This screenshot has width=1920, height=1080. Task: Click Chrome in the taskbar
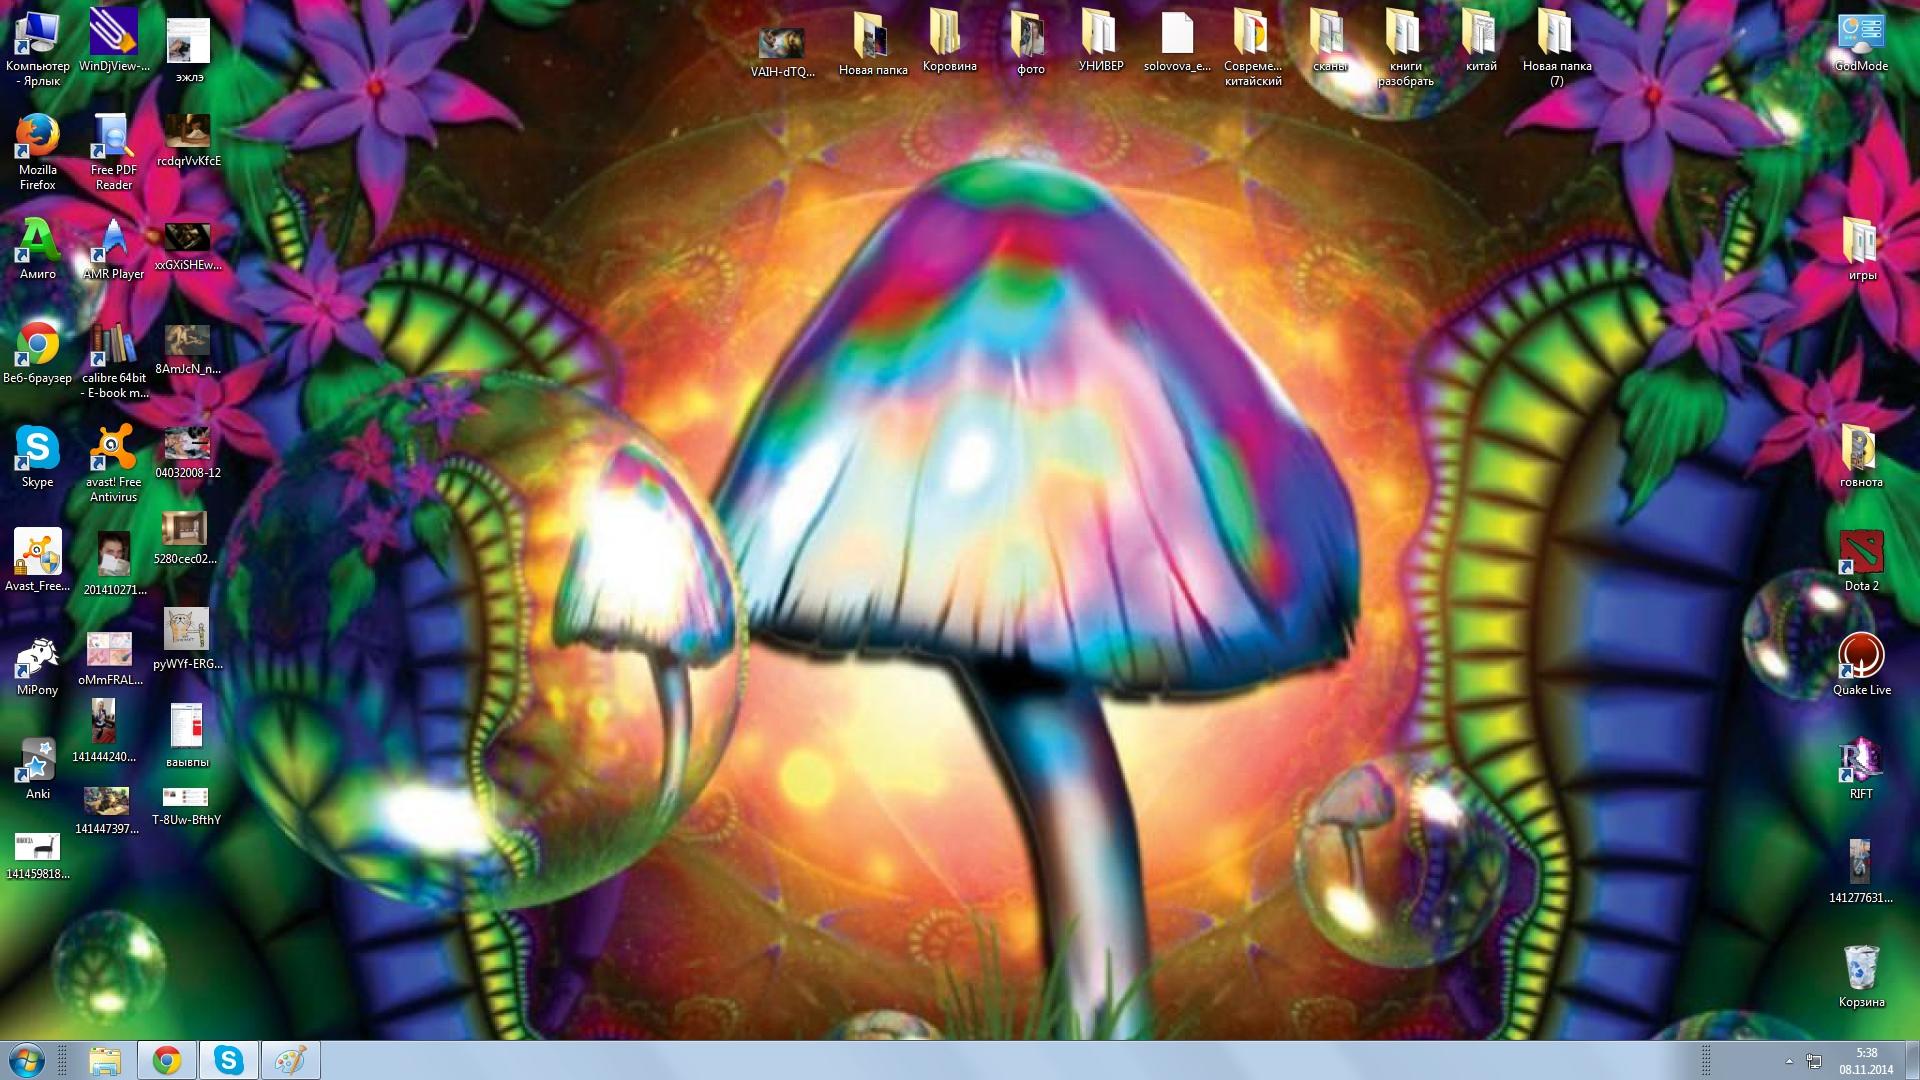coord(167,1060)
